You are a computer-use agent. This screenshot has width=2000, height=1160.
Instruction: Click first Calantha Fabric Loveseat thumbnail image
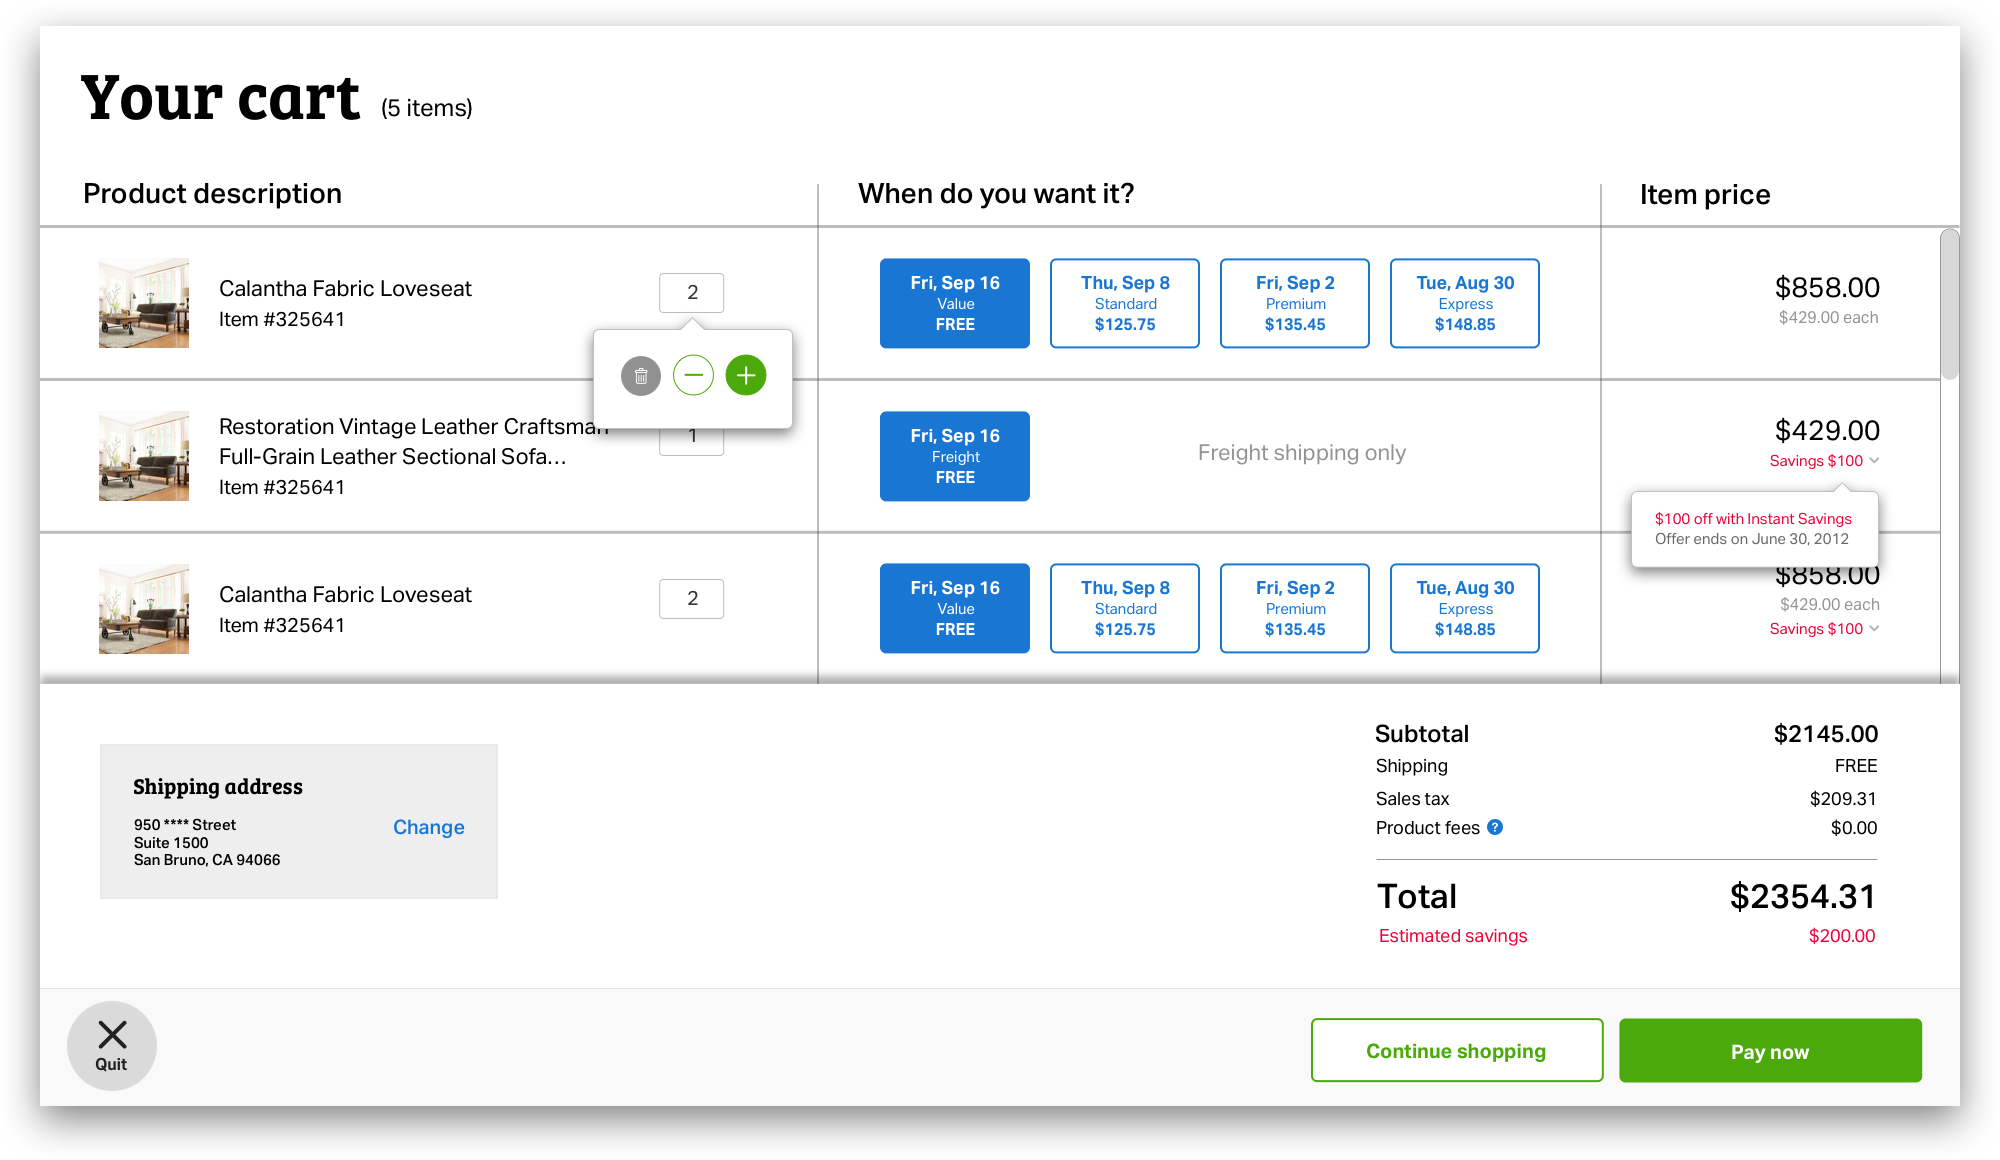click(144, 303)
